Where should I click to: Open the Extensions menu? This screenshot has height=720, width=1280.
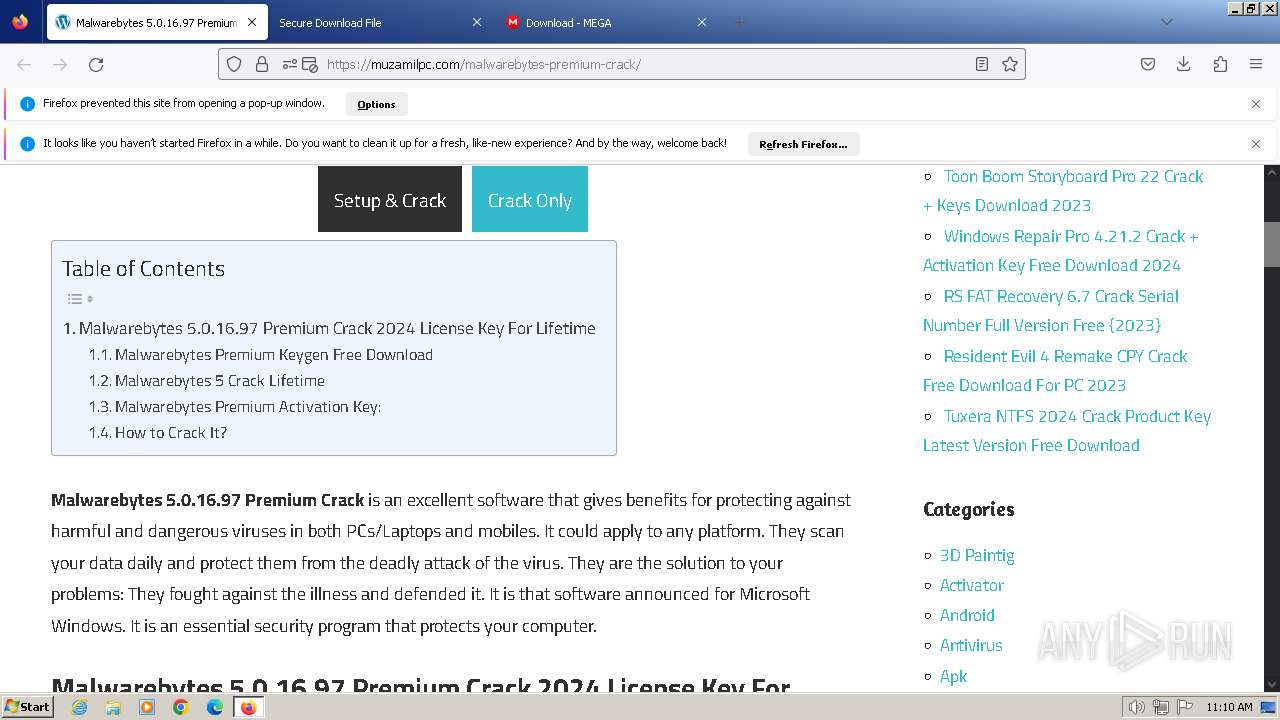click(1220, 64)
